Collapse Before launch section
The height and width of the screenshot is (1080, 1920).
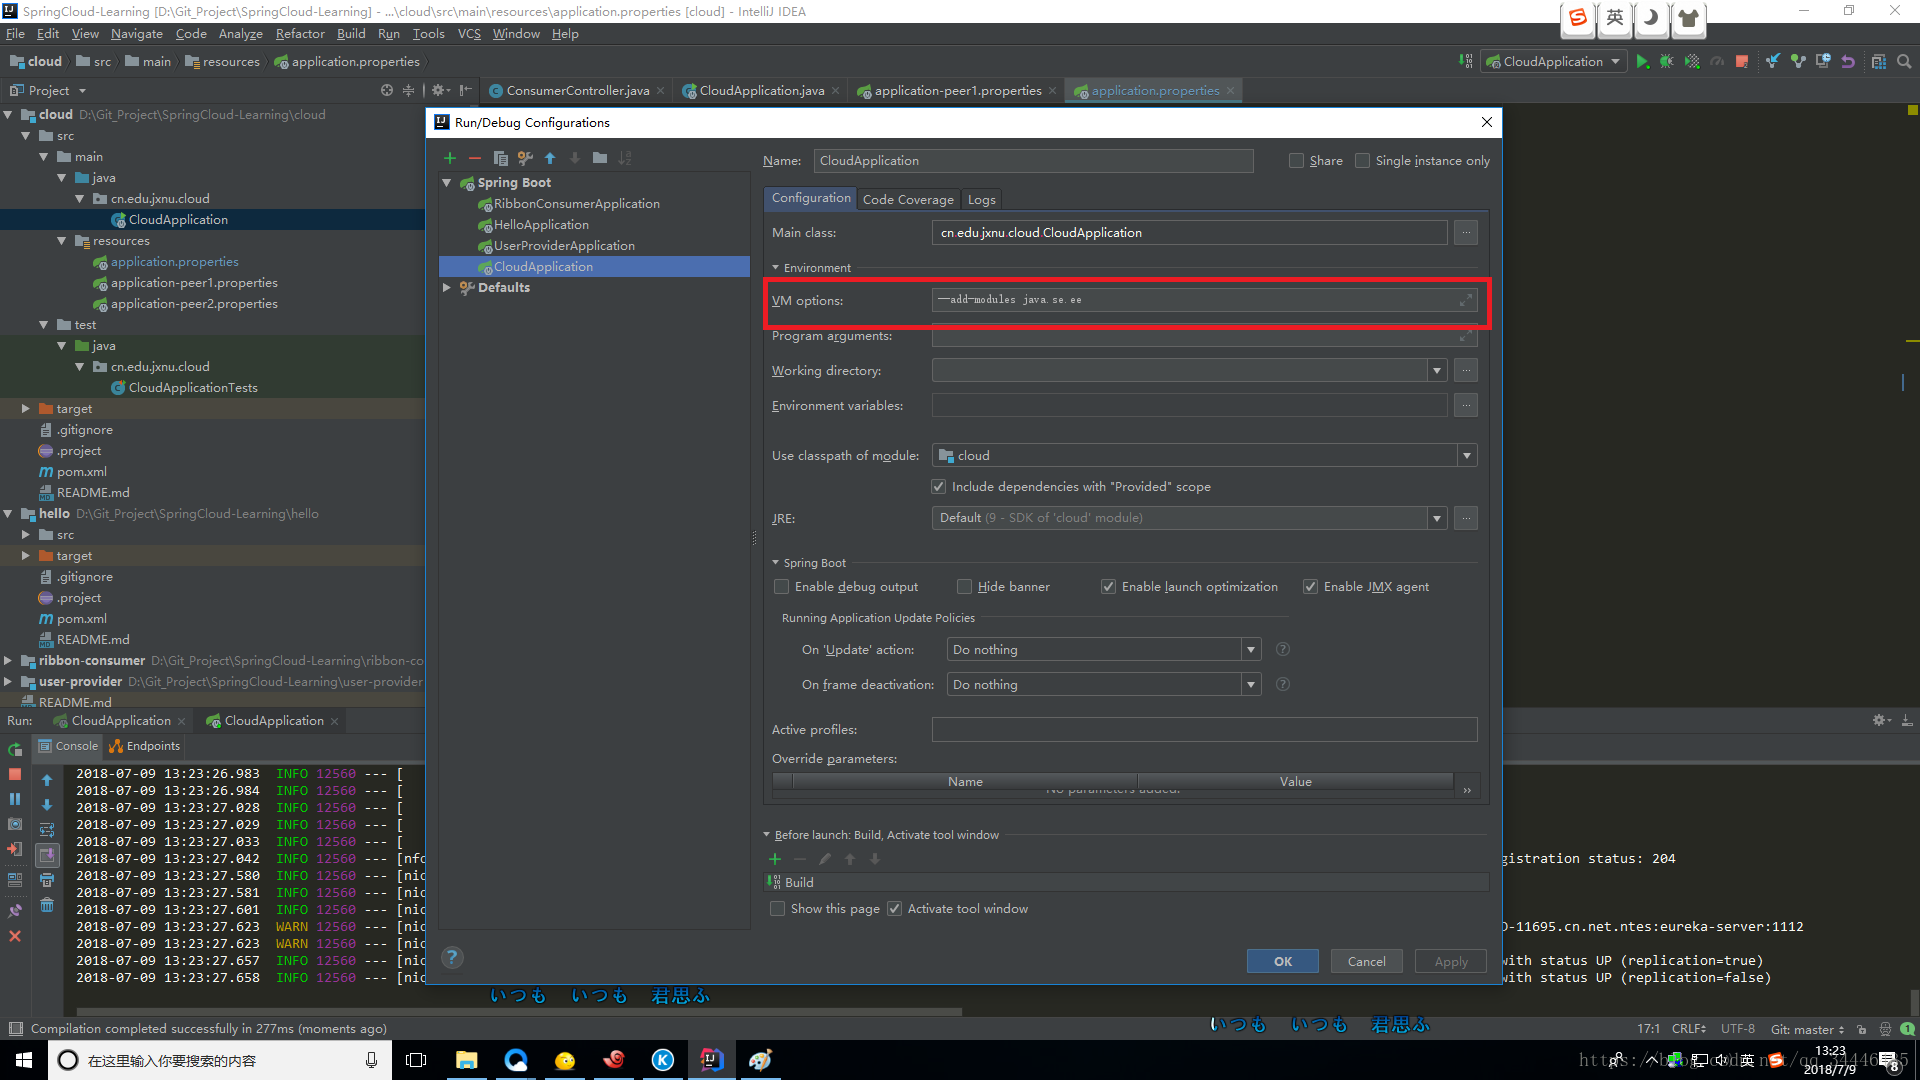(767, 835)
